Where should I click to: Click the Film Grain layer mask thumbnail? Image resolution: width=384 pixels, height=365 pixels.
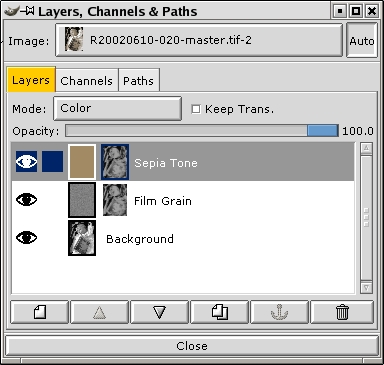click(x=115, y=200)
